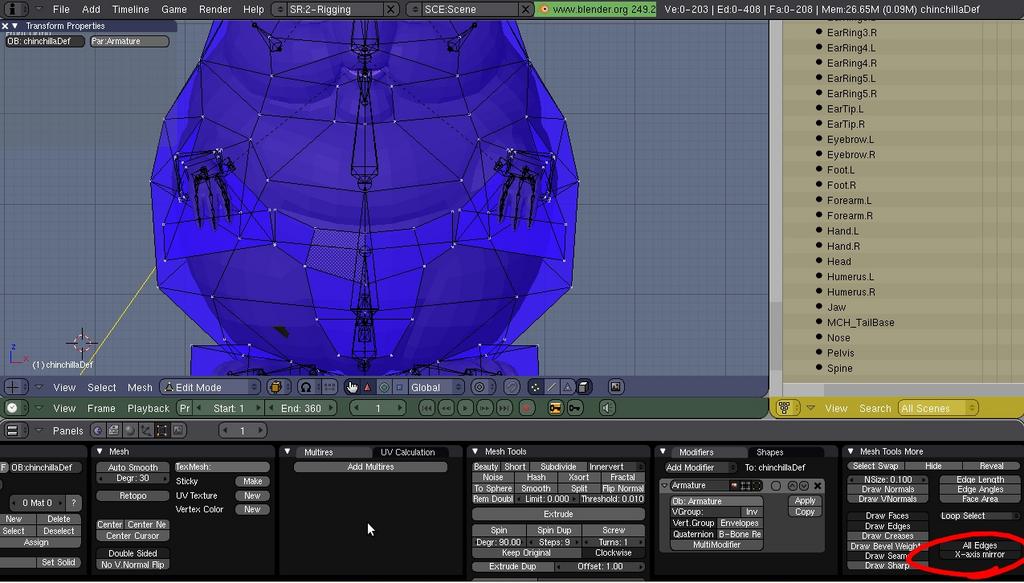Select the translate manipulator red triangle
This screenshot has height=583, width=1024.
tap(368, 387)
